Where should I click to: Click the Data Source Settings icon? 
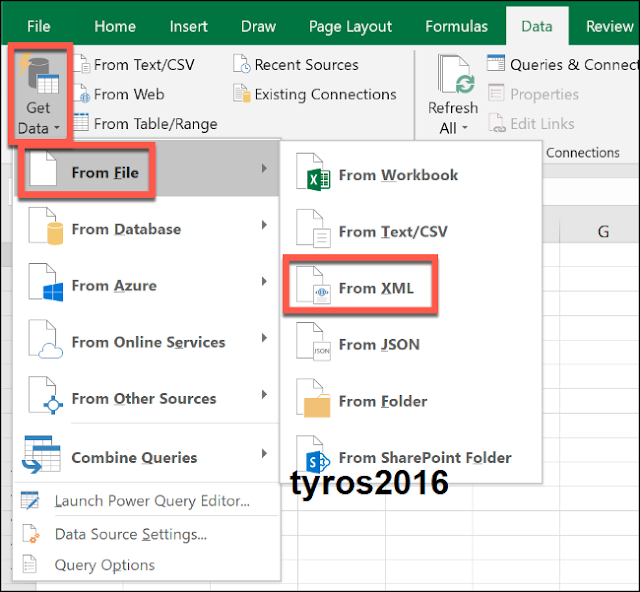(31, 533)
